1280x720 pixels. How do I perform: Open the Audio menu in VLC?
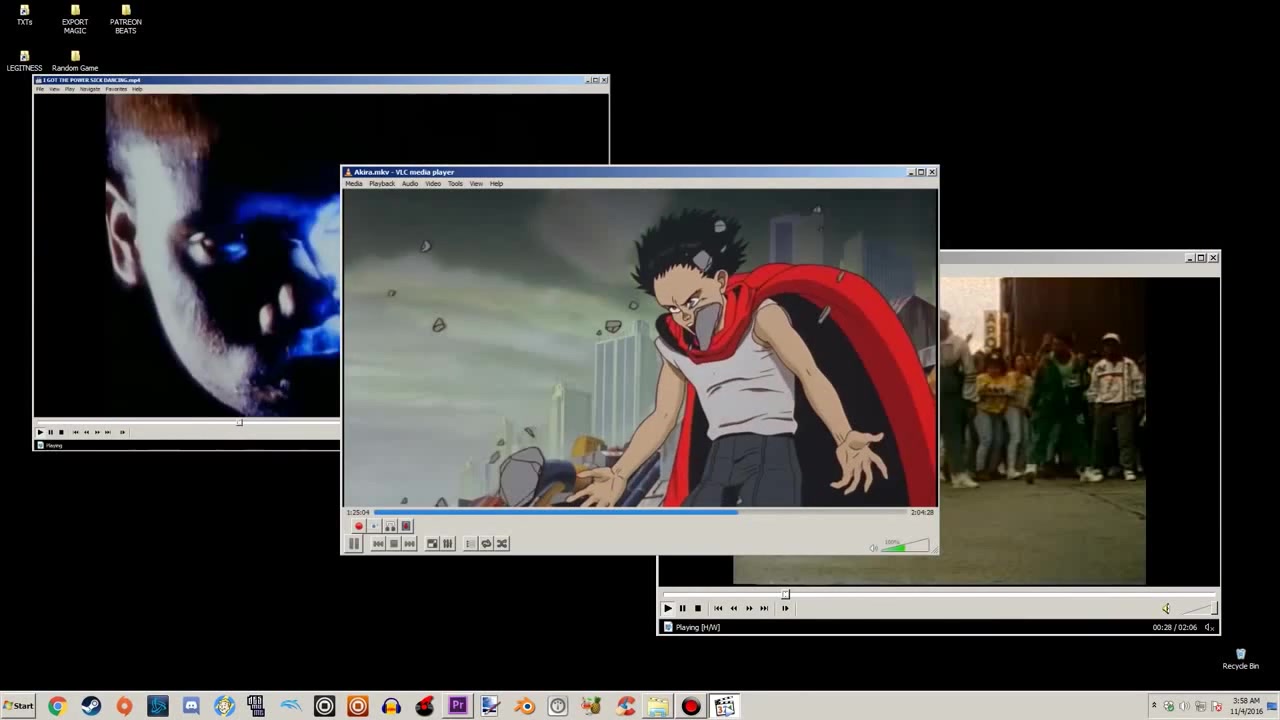coord(410,184)
